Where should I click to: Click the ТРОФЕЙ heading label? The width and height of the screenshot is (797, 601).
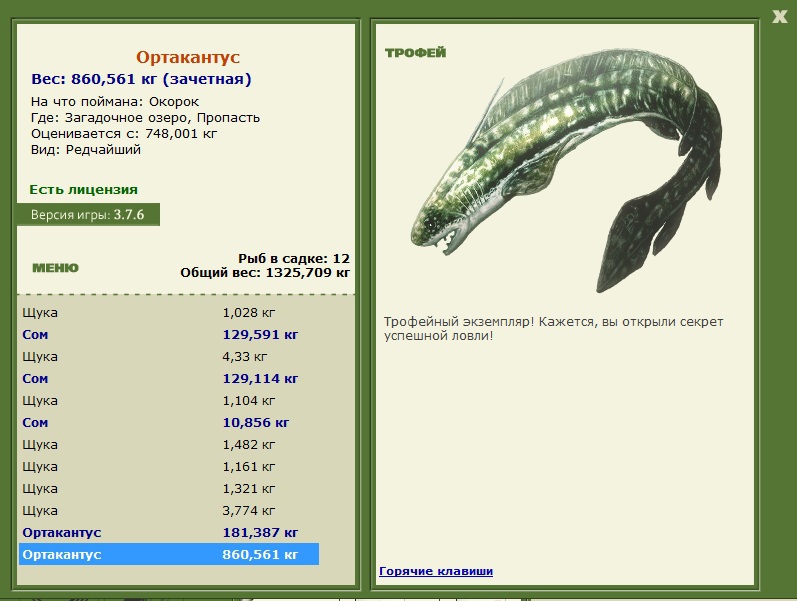click(415, 52)
